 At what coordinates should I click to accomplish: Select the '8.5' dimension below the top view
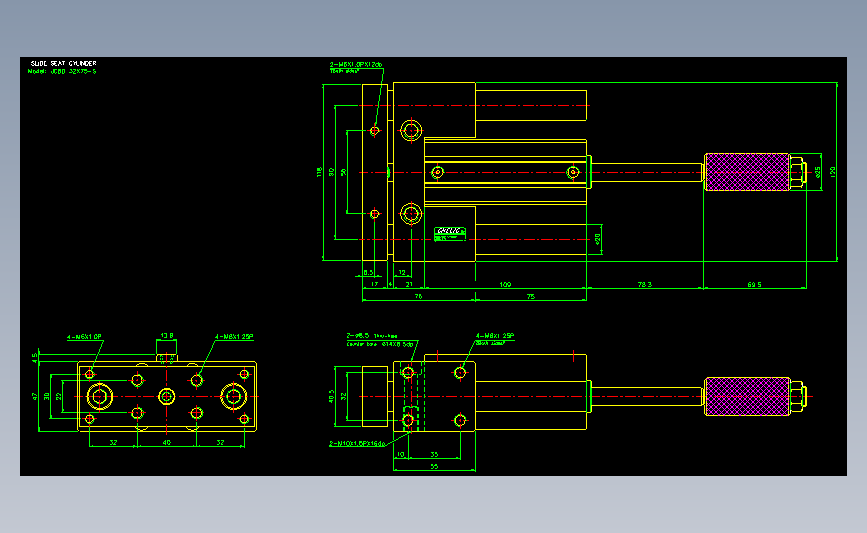[x=369, y=273]
